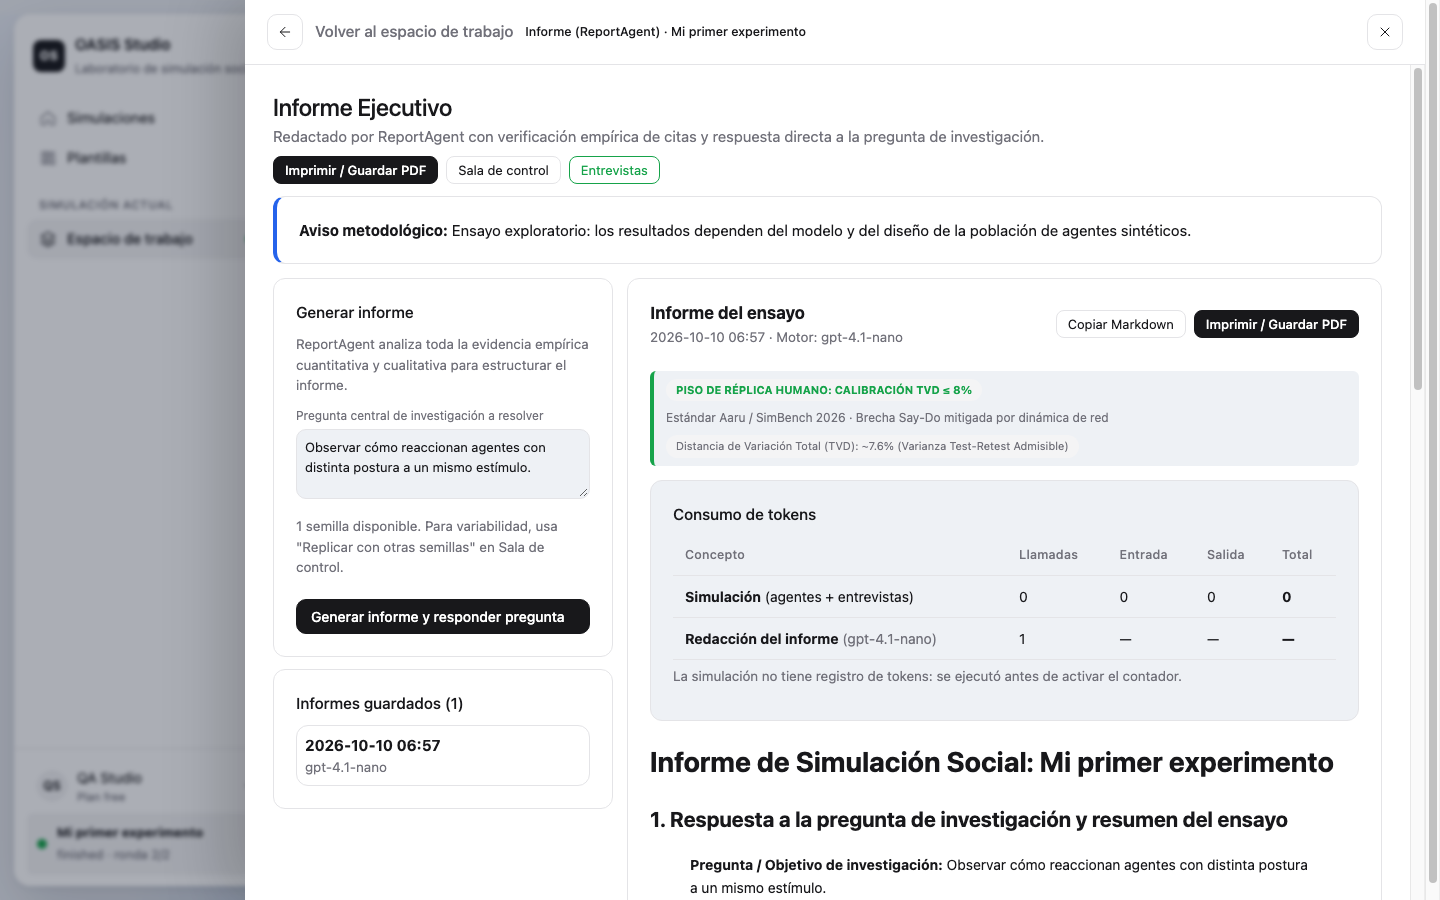Screen dimensions: 1440x900
Task: Click the Informe de Simulación Social title
Action: (991, 763)
